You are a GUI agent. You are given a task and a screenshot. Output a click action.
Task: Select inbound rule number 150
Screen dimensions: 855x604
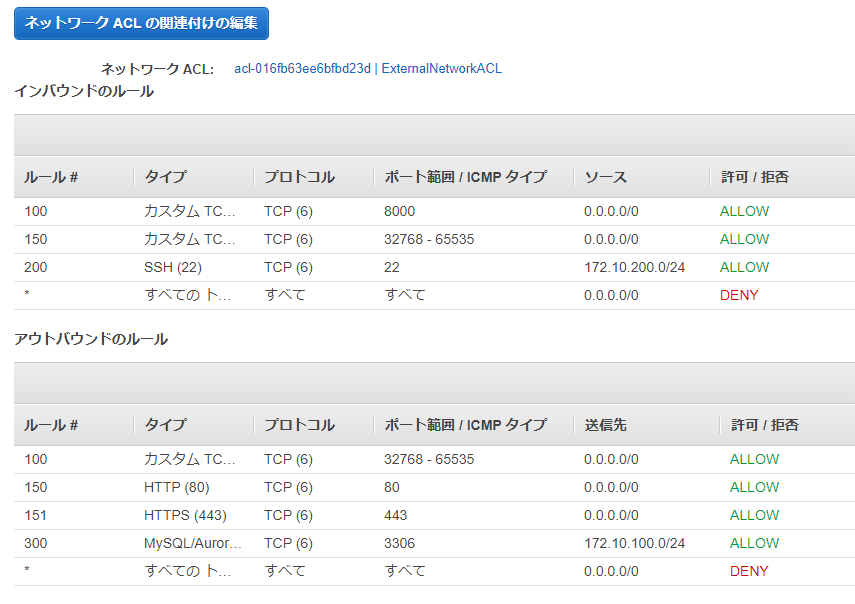point(35,239)
